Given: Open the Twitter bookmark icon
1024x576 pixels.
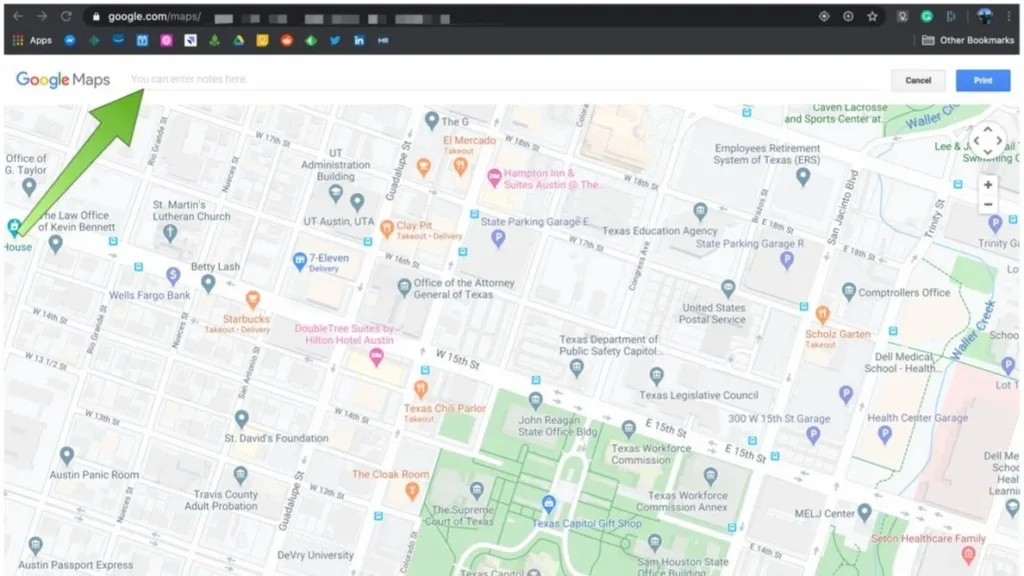Looking at the screenshot, I should (x=335, y=40).
